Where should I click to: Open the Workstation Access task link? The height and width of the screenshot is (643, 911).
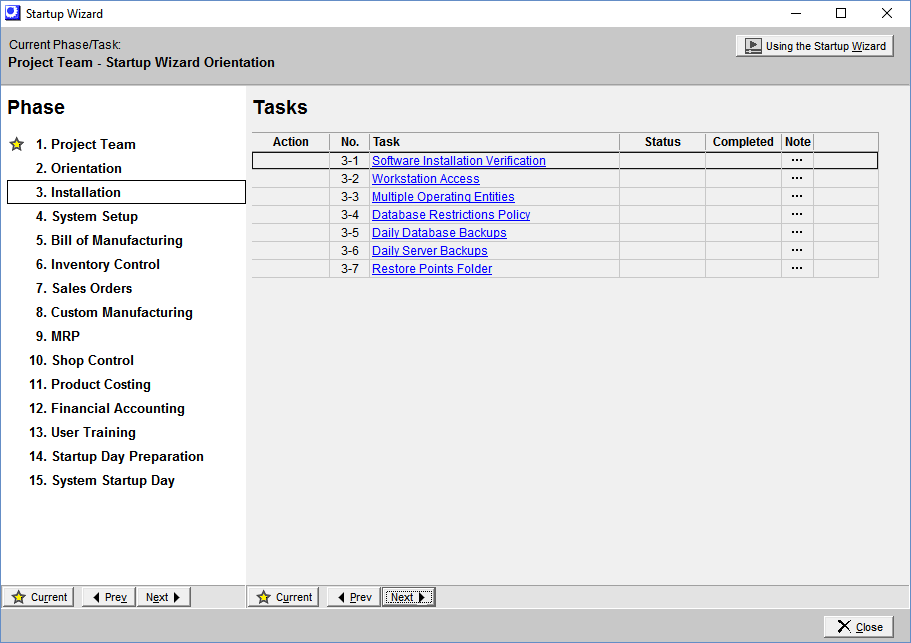point(425,178)
